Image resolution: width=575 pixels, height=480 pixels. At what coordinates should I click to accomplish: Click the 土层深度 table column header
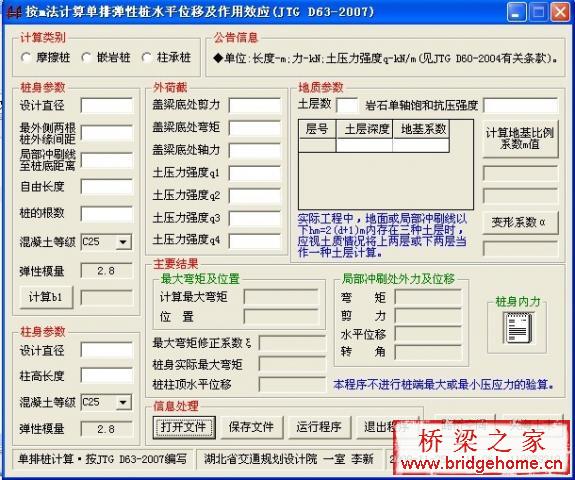(x=365, y=129)
